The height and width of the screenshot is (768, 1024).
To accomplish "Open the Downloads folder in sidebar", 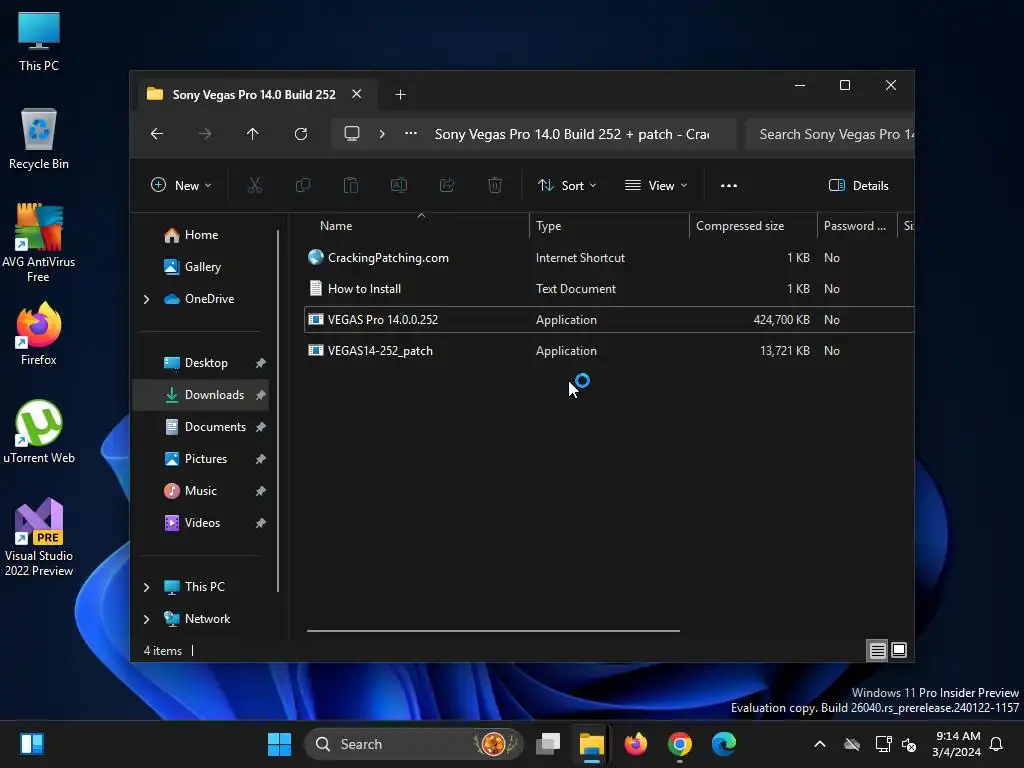I will coord(200,394).
